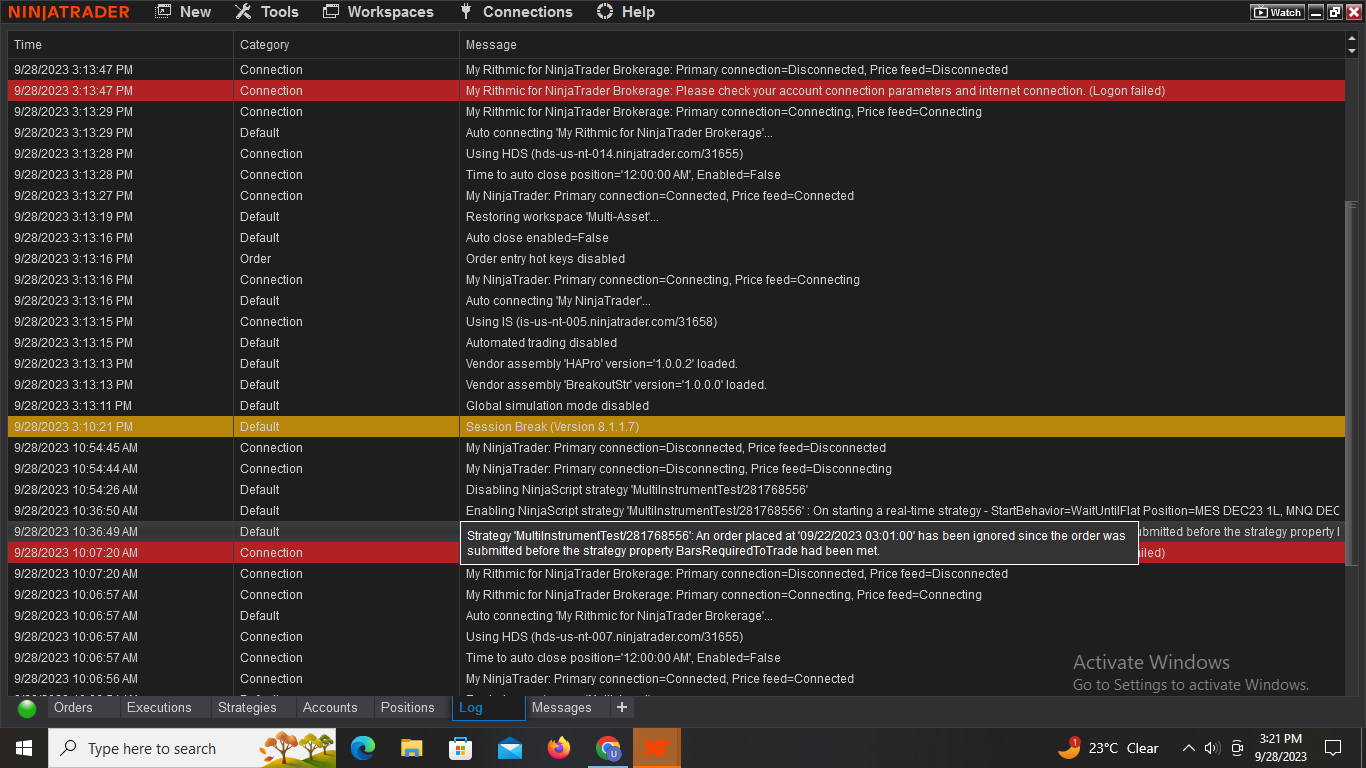The image size is (1366, 768).
Task: Select the Enabling NinjaScript strategy row
Action: pyautogui.click(x=676, y=511)
